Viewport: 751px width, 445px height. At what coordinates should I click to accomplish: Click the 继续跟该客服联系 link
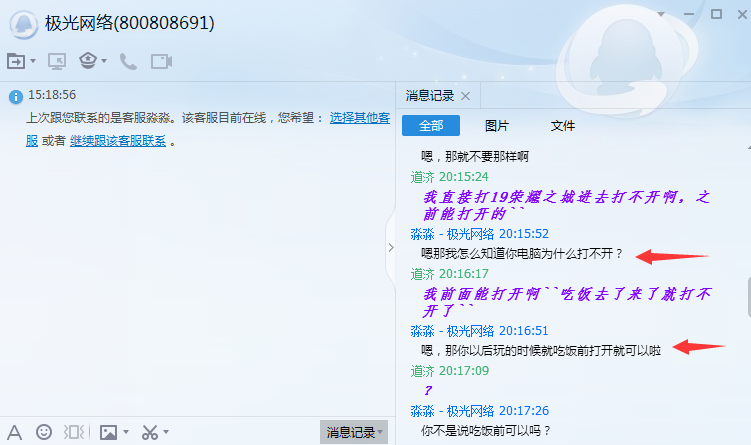(117, 141)
